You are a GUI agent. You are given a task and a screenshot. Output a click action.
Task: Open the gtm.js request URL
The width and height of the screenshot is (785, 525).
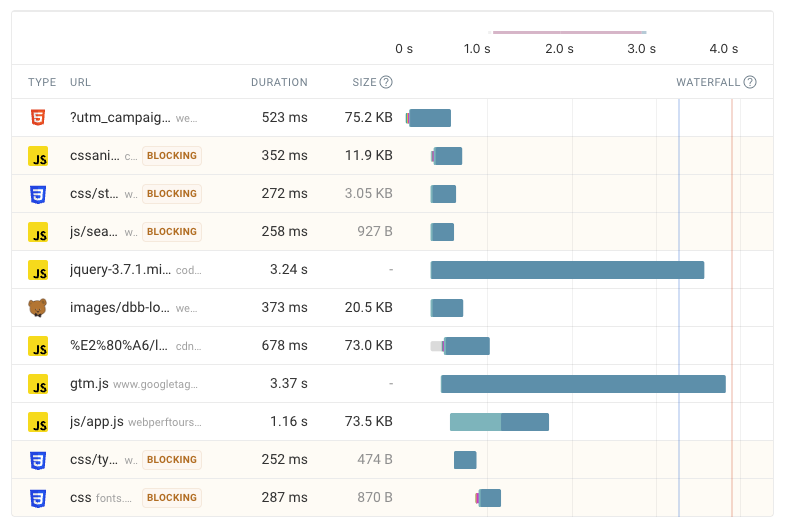coord(88,384)
